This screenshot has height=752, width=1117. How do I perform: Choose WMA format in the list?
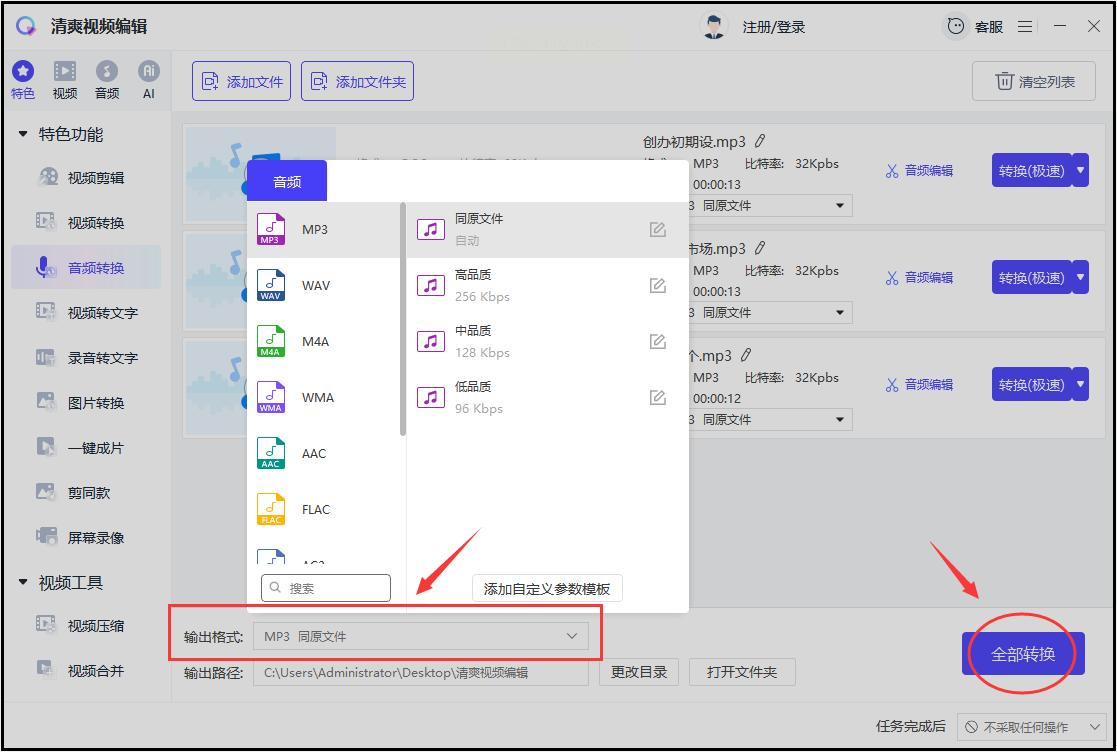[x=324, y=397]
